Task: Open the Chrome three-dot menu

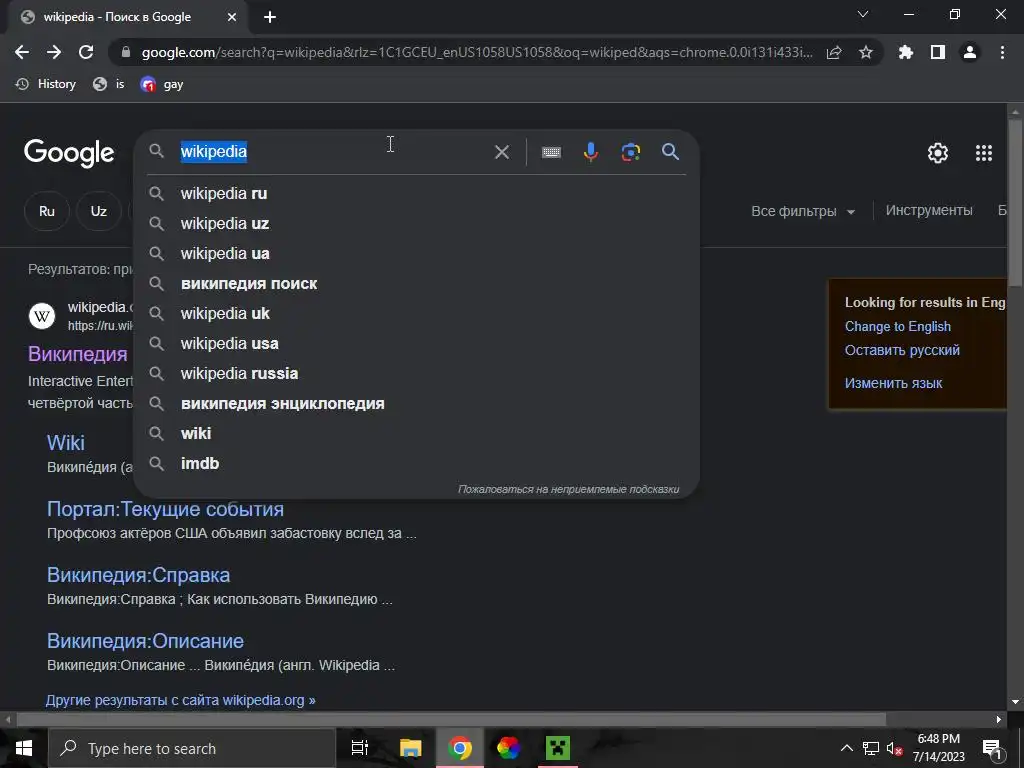Action: [x=1002, y=52]
